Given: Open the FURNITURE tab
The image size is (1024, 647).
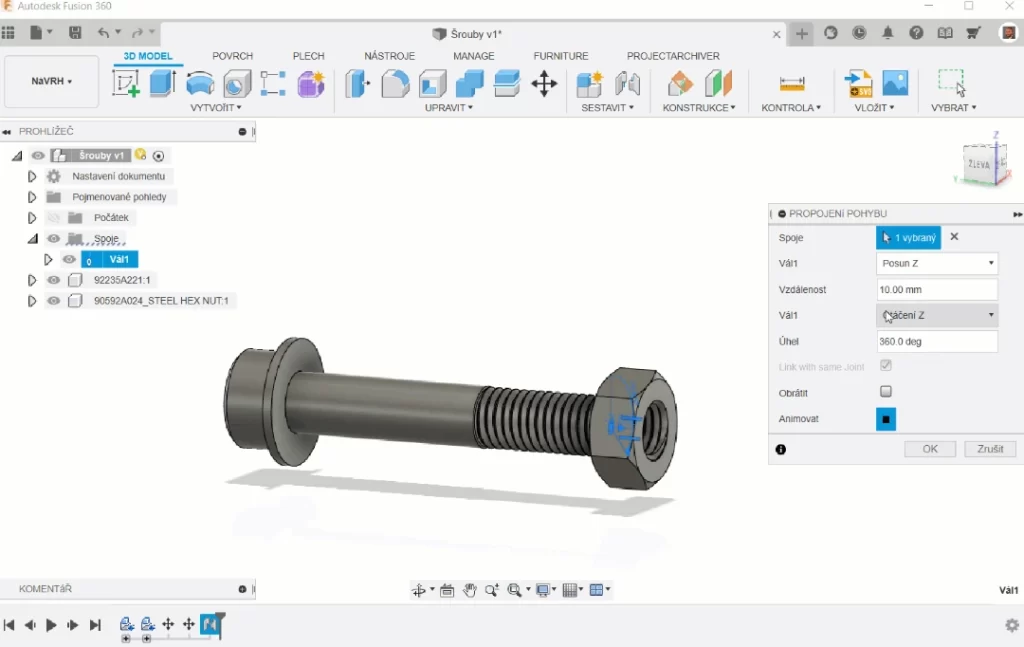Looking at the screenshot, I should (x=560, y=56).
